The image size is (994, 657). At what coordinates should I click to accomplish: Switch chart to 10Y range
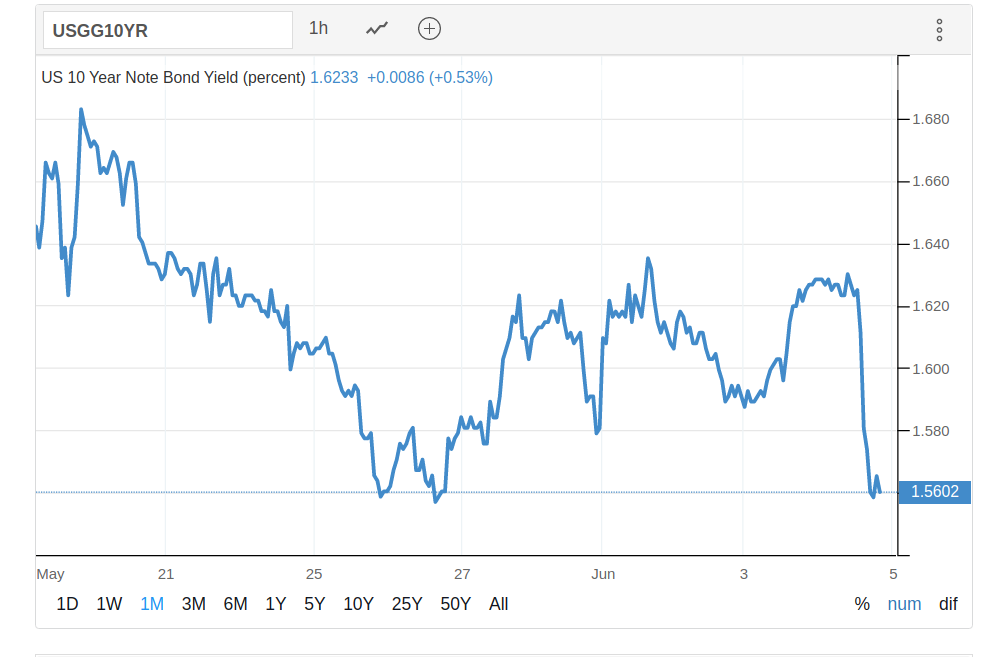coord(358,604)
